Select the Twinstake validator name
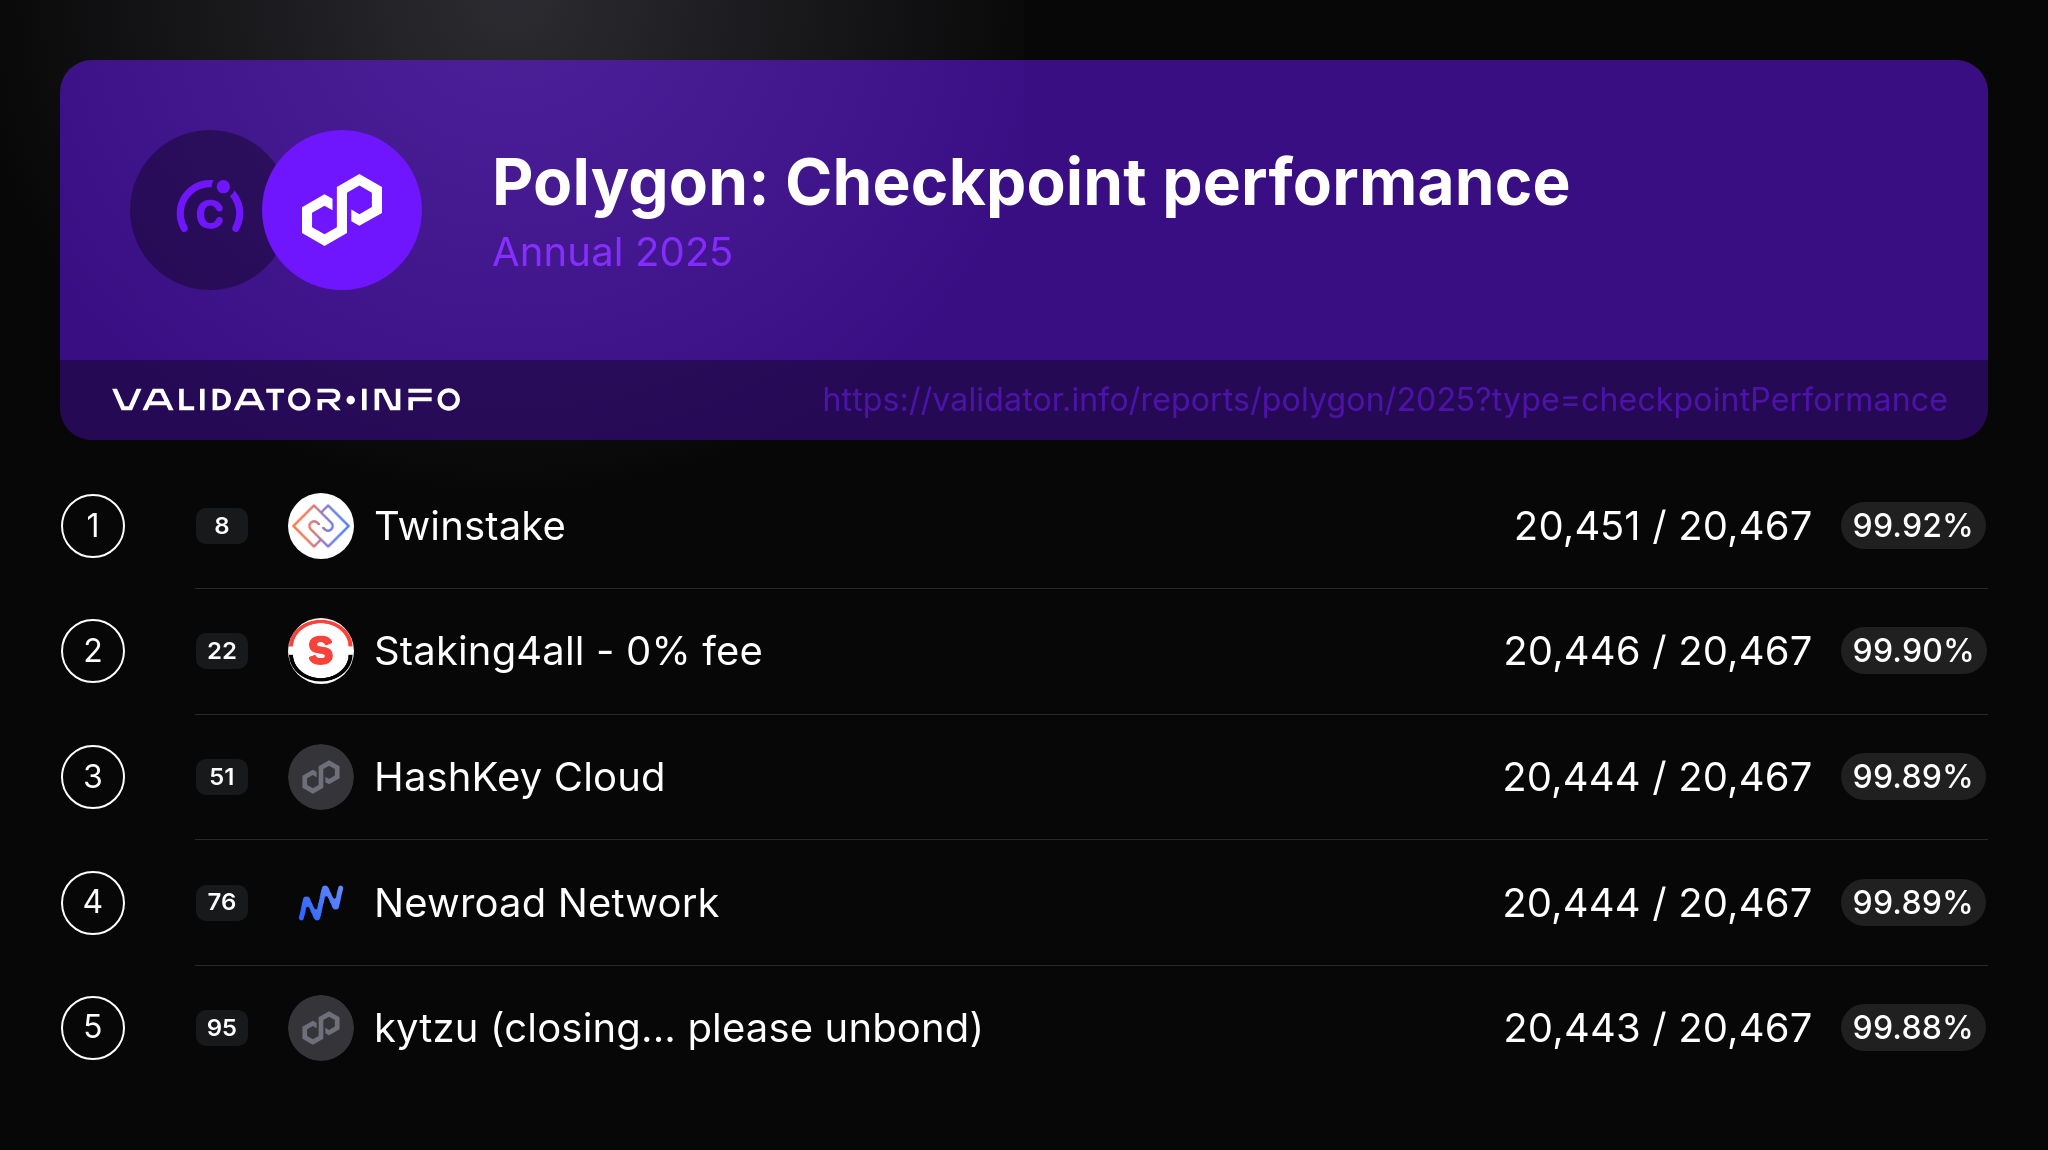 point(469,526)
